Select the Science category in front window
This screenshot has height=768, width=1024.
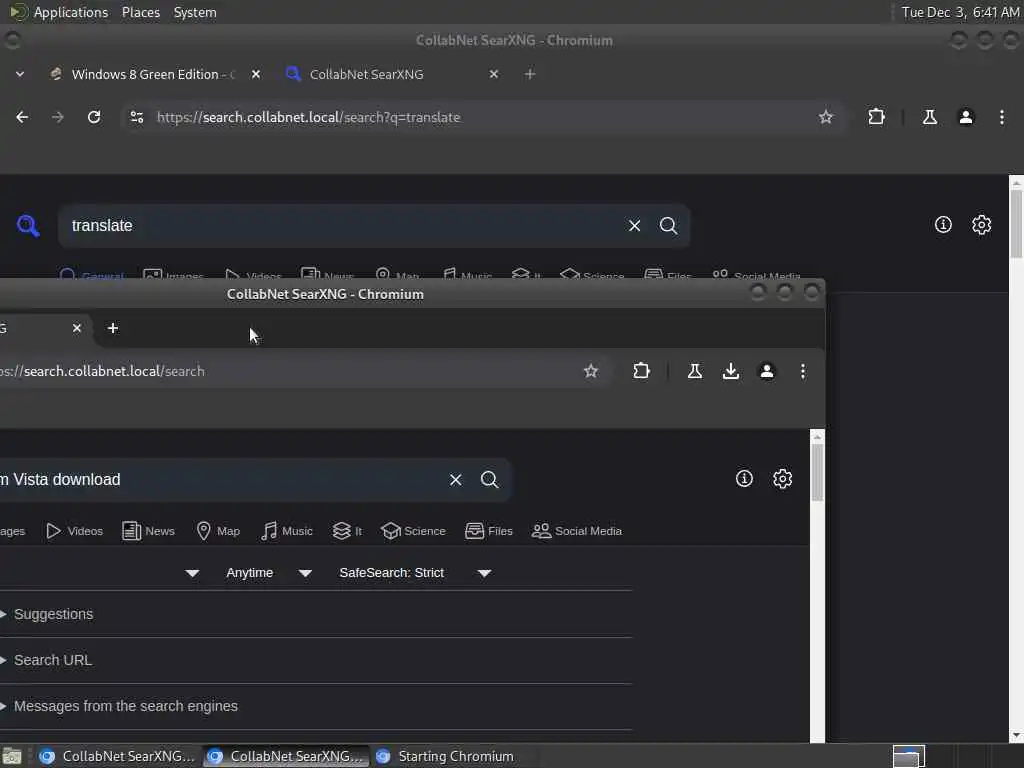[413, 531]
